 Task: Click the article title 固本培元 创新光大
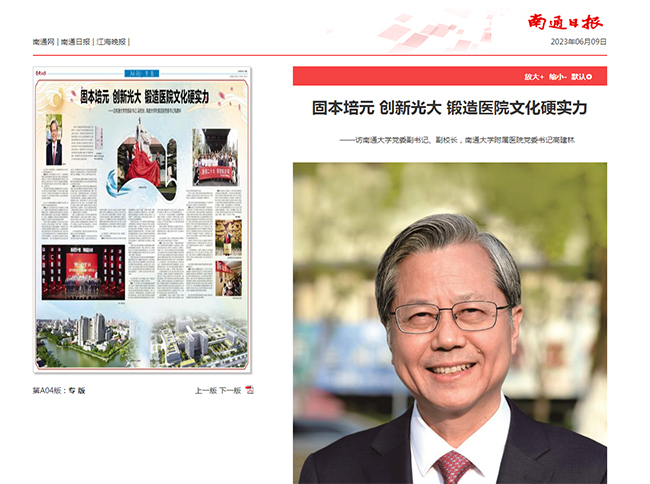[449, 107]
